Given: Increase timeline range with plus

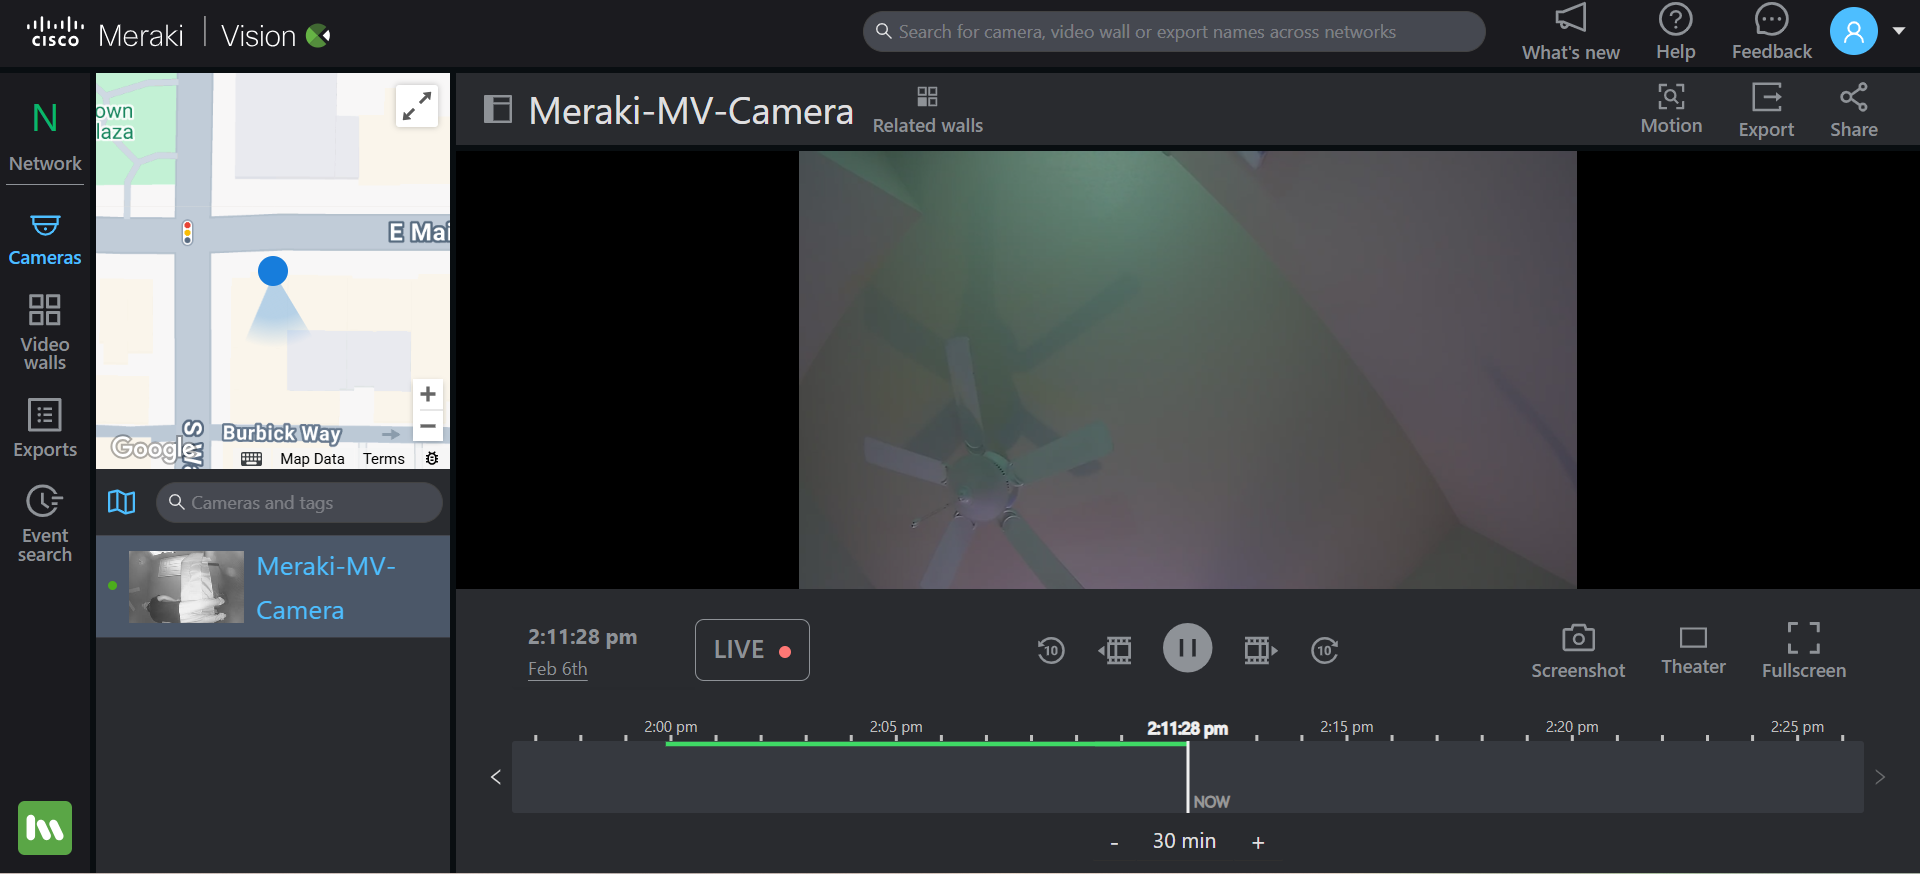Looking at the screenshot, I should pos(1258,843).
